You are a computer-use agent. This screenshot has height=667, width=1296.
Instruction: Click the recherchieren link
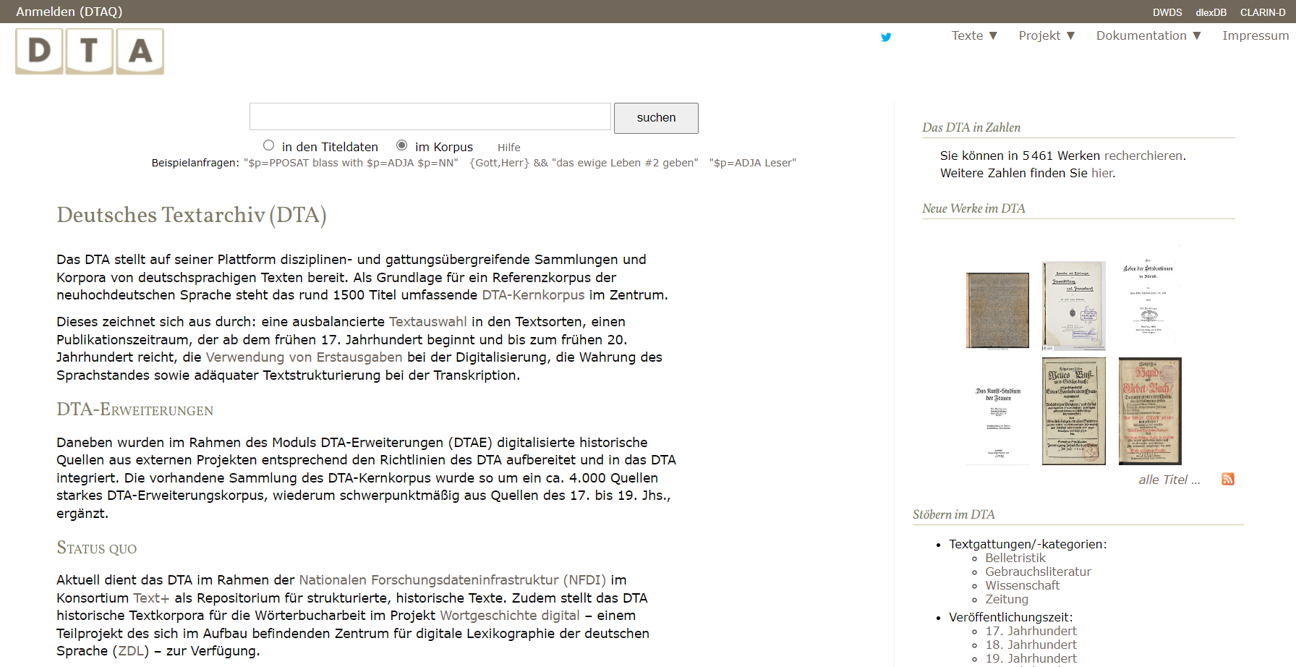1143,155
